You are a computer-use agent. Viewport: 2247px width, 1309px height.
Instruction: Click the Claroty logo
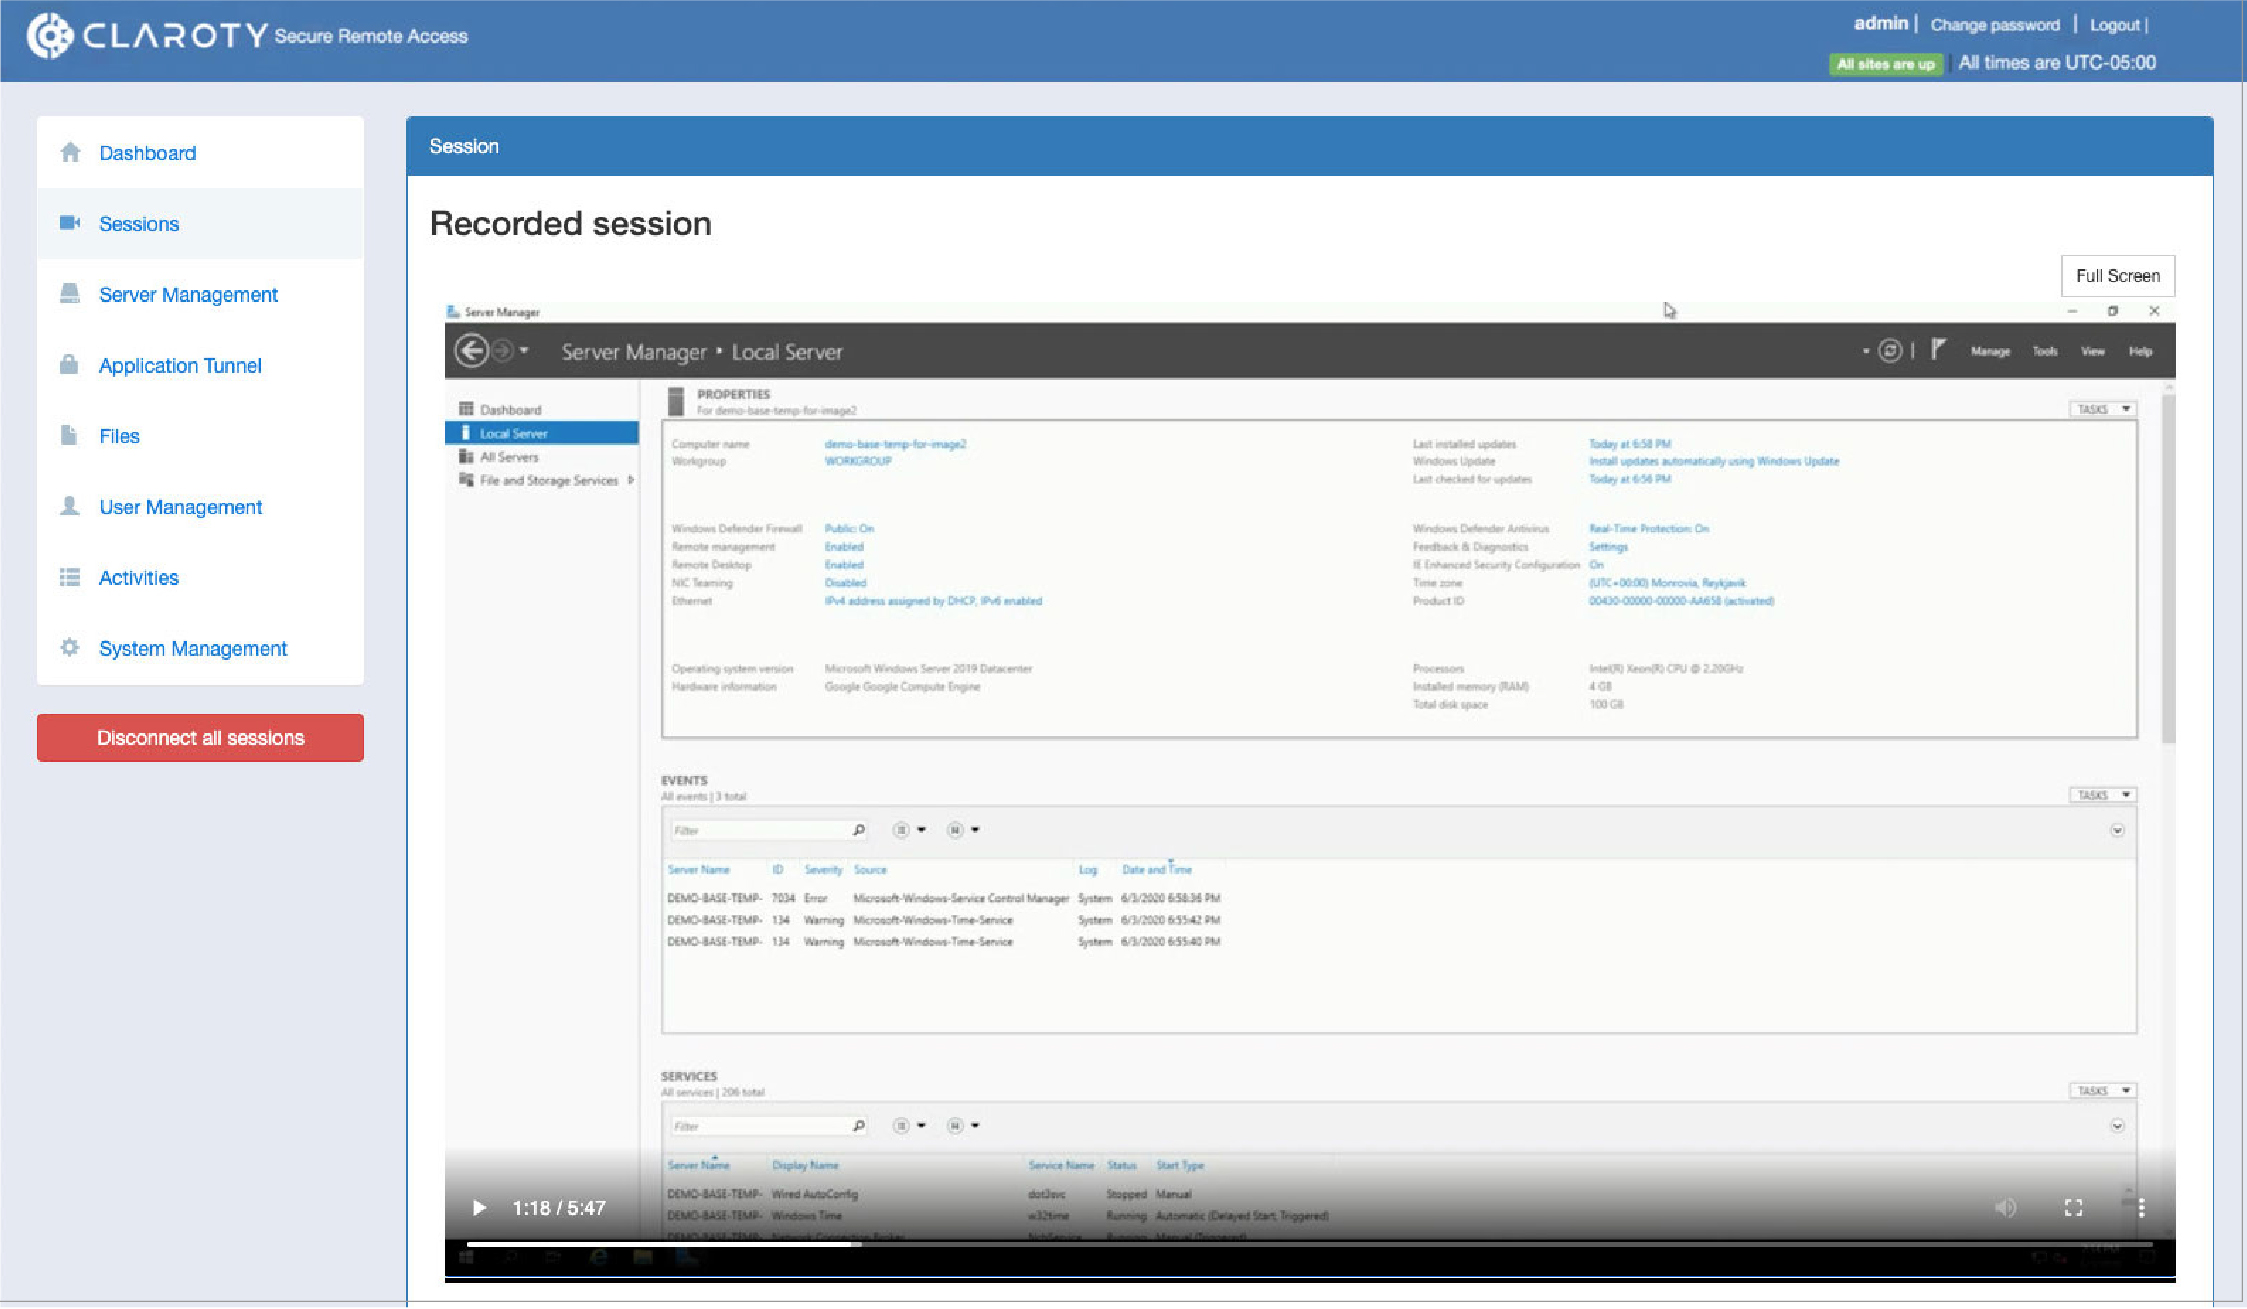146,36
